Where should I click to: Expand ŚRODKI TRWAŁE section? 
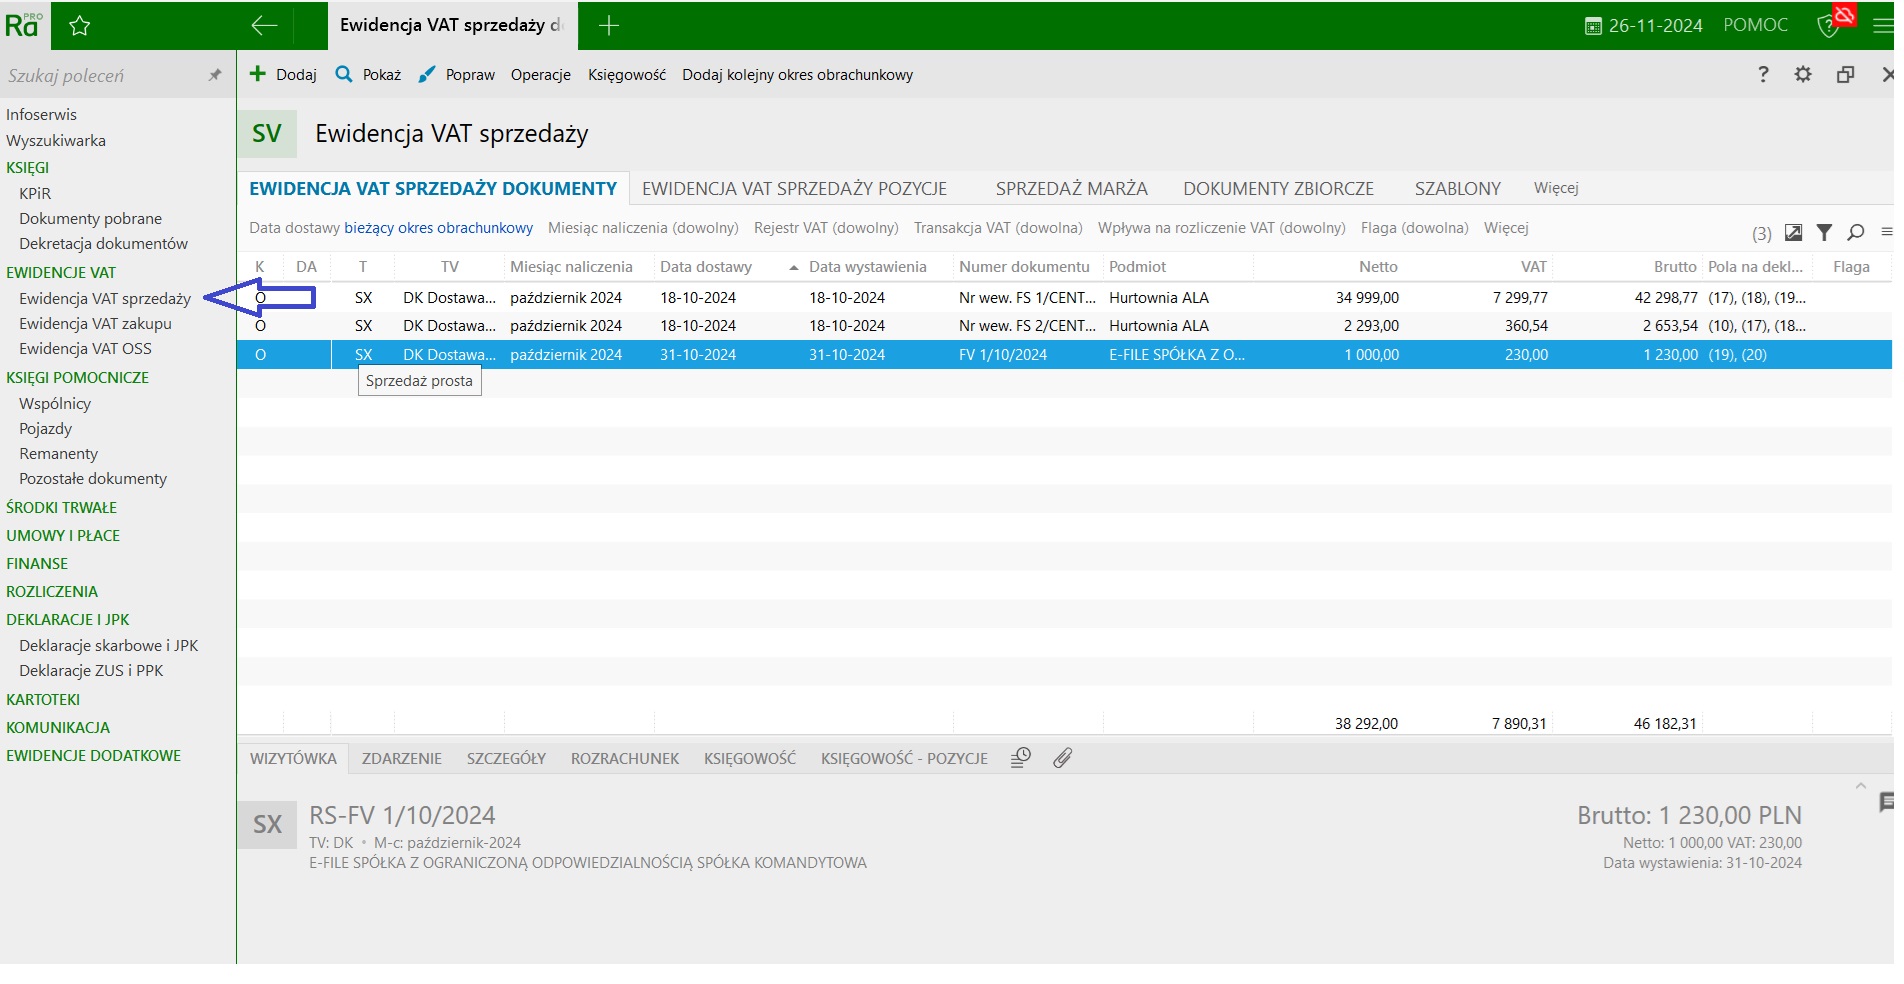[61, 508]
